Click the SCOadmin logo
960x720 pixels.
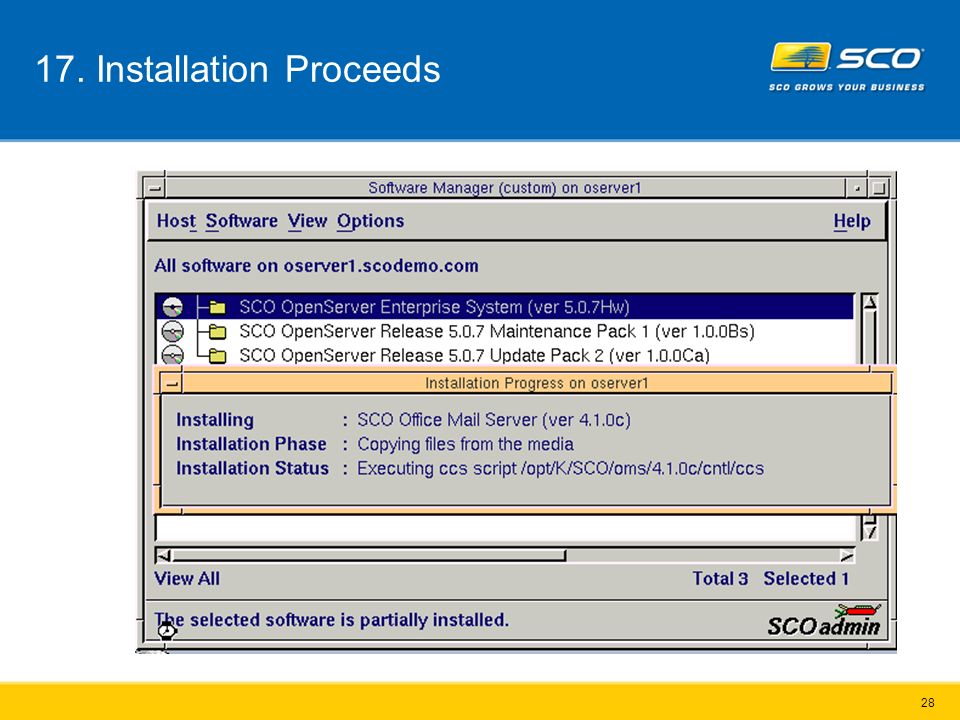pos(824,620)
